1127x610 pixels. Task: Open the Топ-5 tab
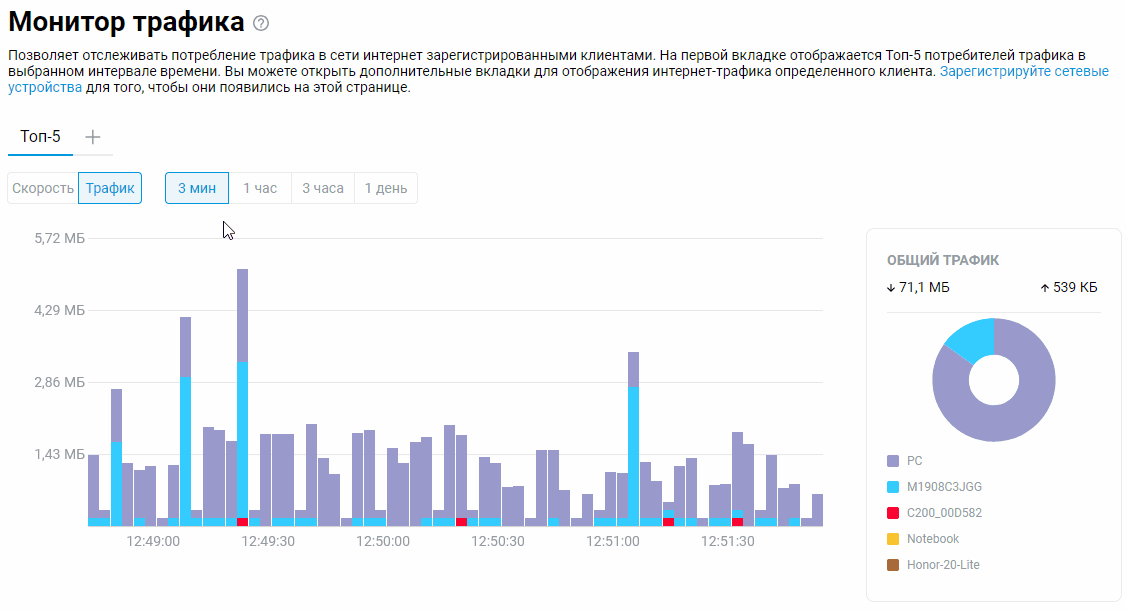[x=41, y=137]
